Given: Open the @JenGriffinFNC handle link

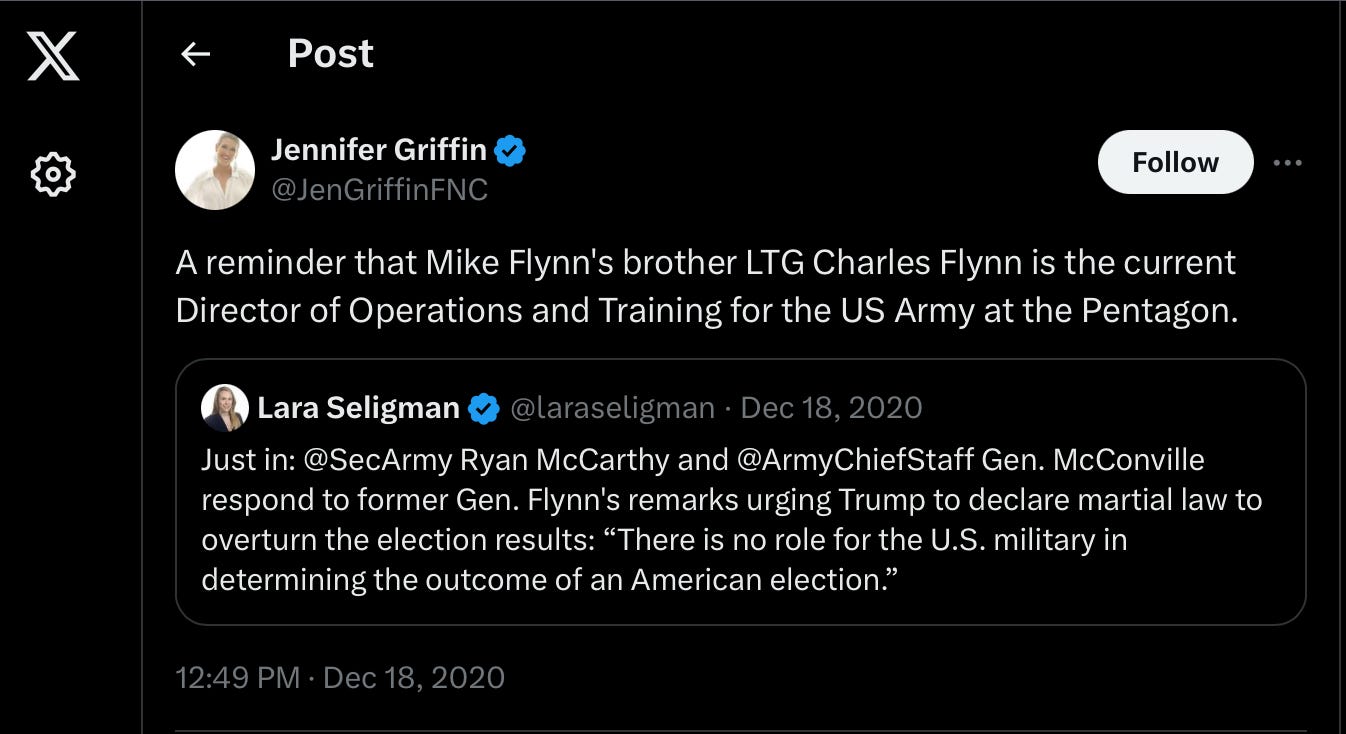Looking at the screenshot, I should (x=379, y=190).
